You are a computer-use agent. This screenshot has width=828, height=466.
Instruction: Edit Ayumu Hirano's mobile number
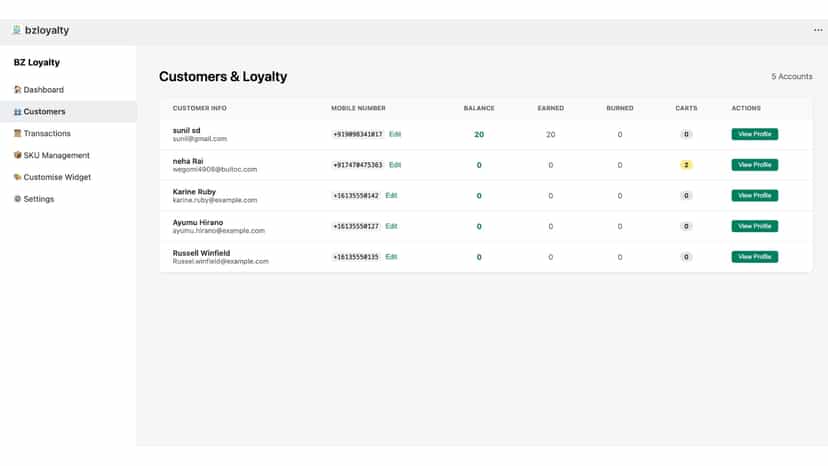(x=391, y=226)
